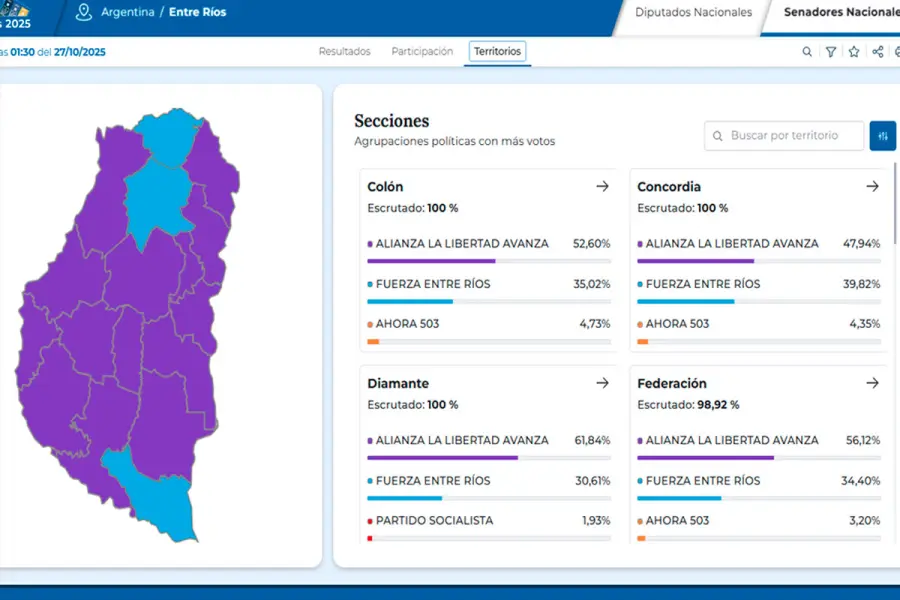Click the star favorites icon
This screenshot has width=900, height=600.
click(x=854, y=52)
